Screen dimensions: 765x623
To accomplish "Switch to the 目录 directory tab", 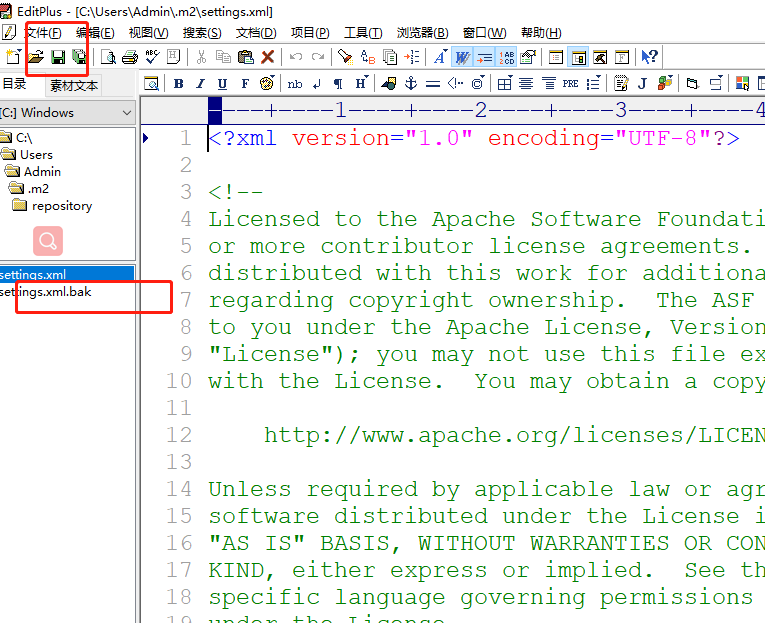I will (14, 84).
